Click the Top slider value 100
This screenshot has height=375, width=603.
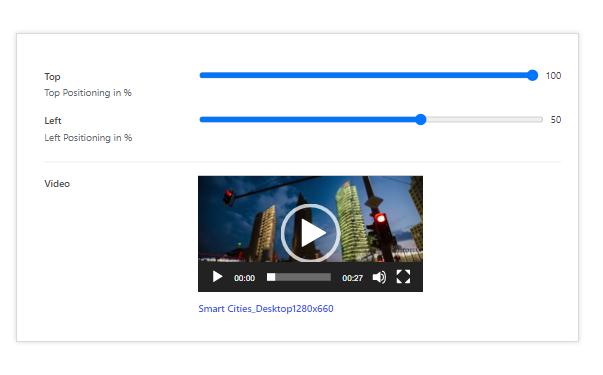click(553, 76)
